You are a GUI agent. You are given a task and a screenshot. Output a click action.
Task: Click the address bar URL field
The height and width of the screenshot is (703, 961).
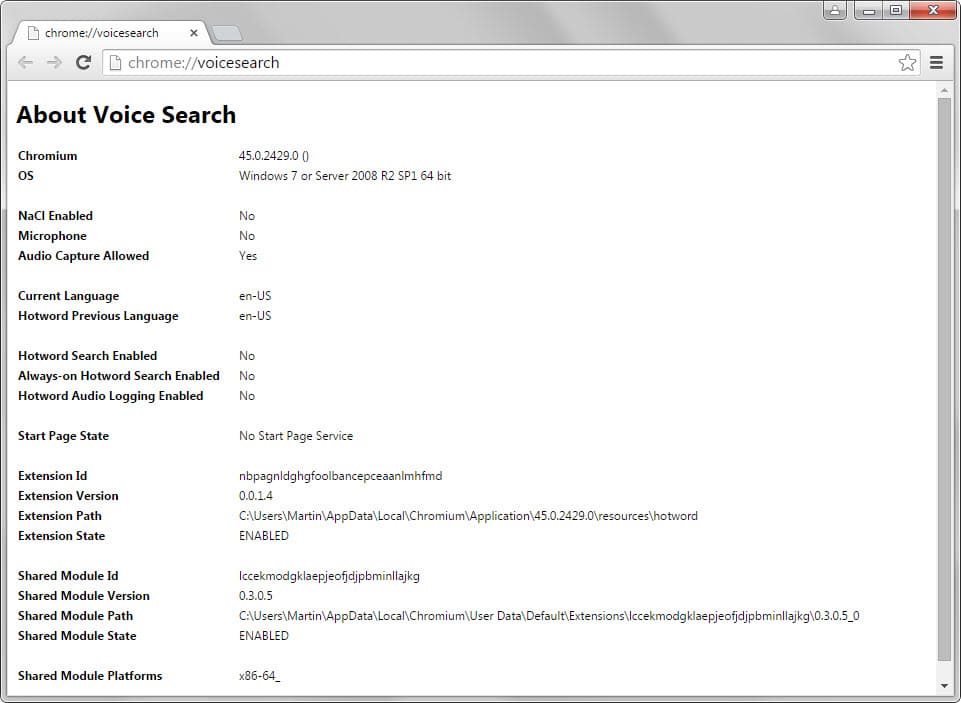click(x=499, y=63)
